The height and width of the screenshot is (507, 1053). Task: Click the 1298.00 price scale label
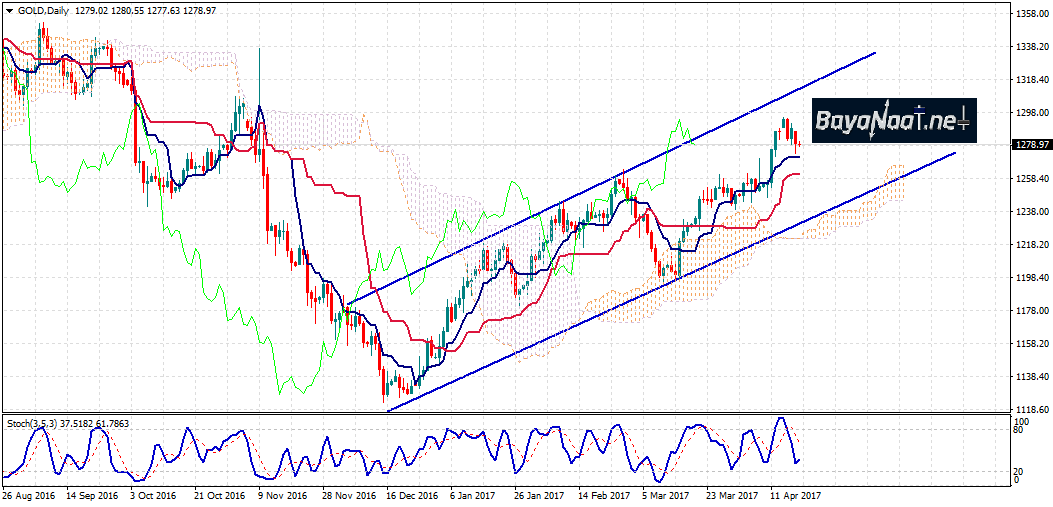click(1029, 113)
